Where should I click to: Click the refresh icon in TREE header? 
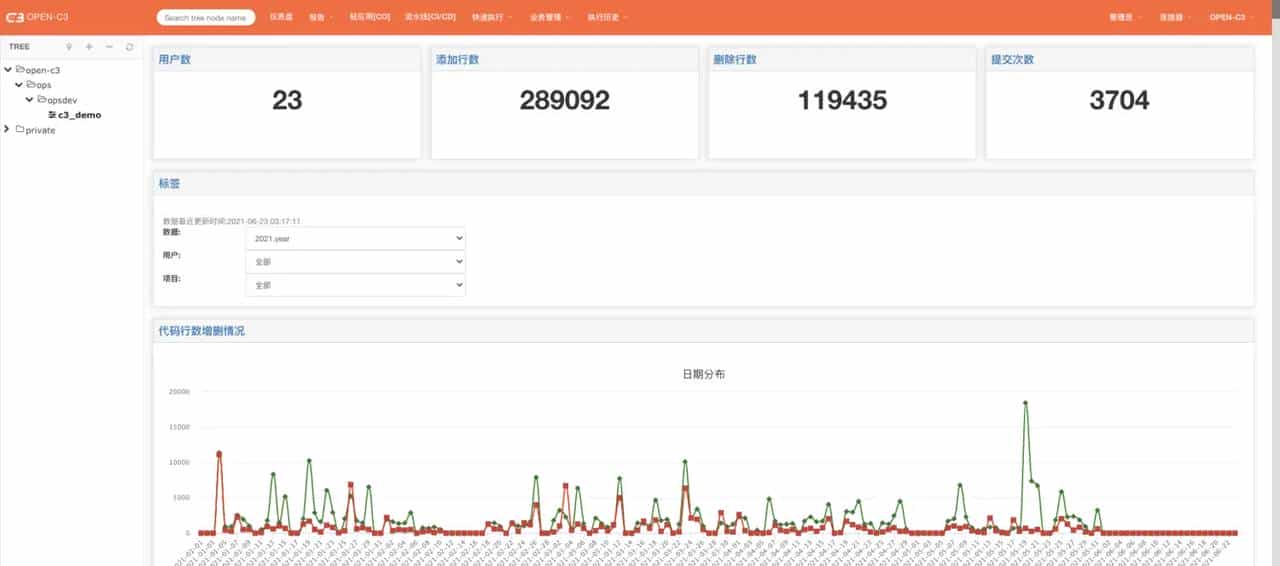129,47
